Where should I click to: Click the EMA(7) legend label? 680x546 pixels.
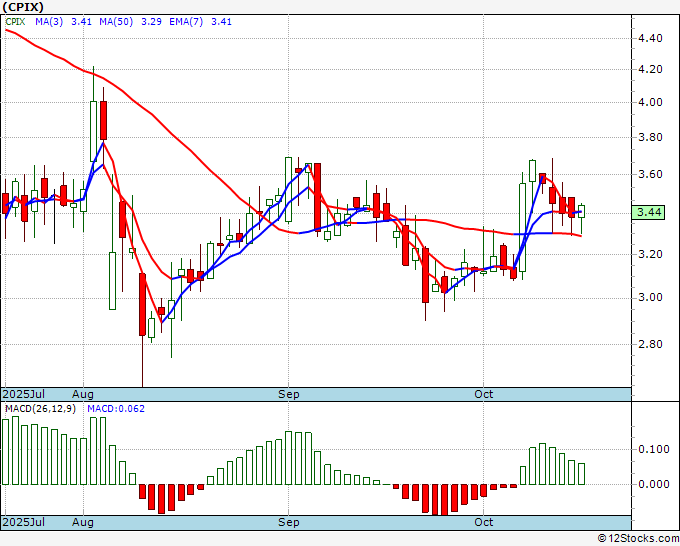point(186,22)
